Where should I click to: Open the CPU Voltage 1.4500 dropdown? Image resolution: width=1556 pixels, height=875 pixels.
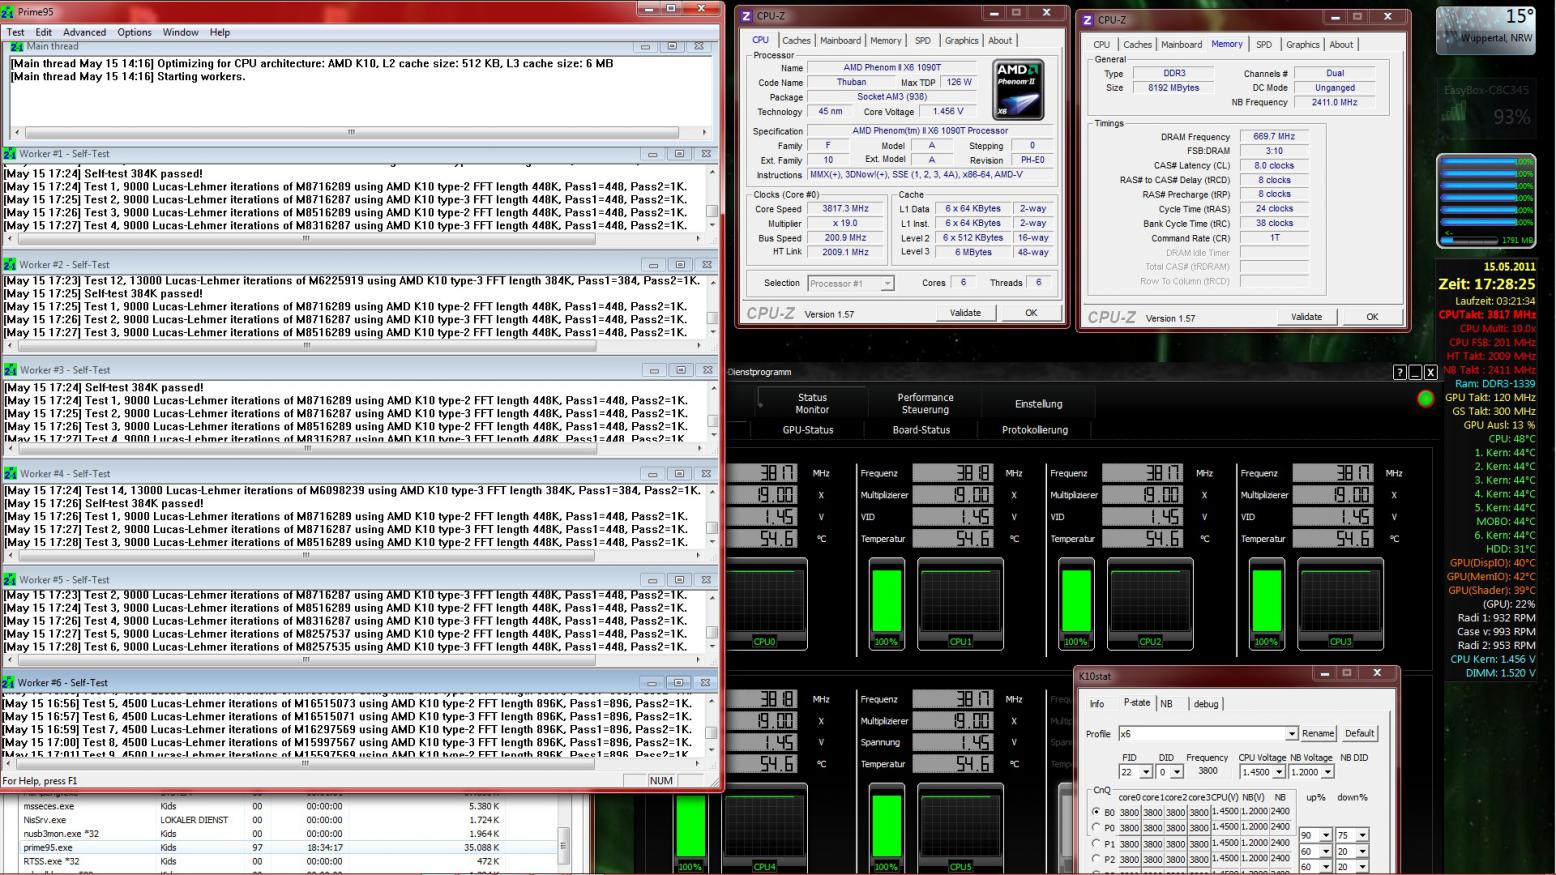click(1277, 772)
